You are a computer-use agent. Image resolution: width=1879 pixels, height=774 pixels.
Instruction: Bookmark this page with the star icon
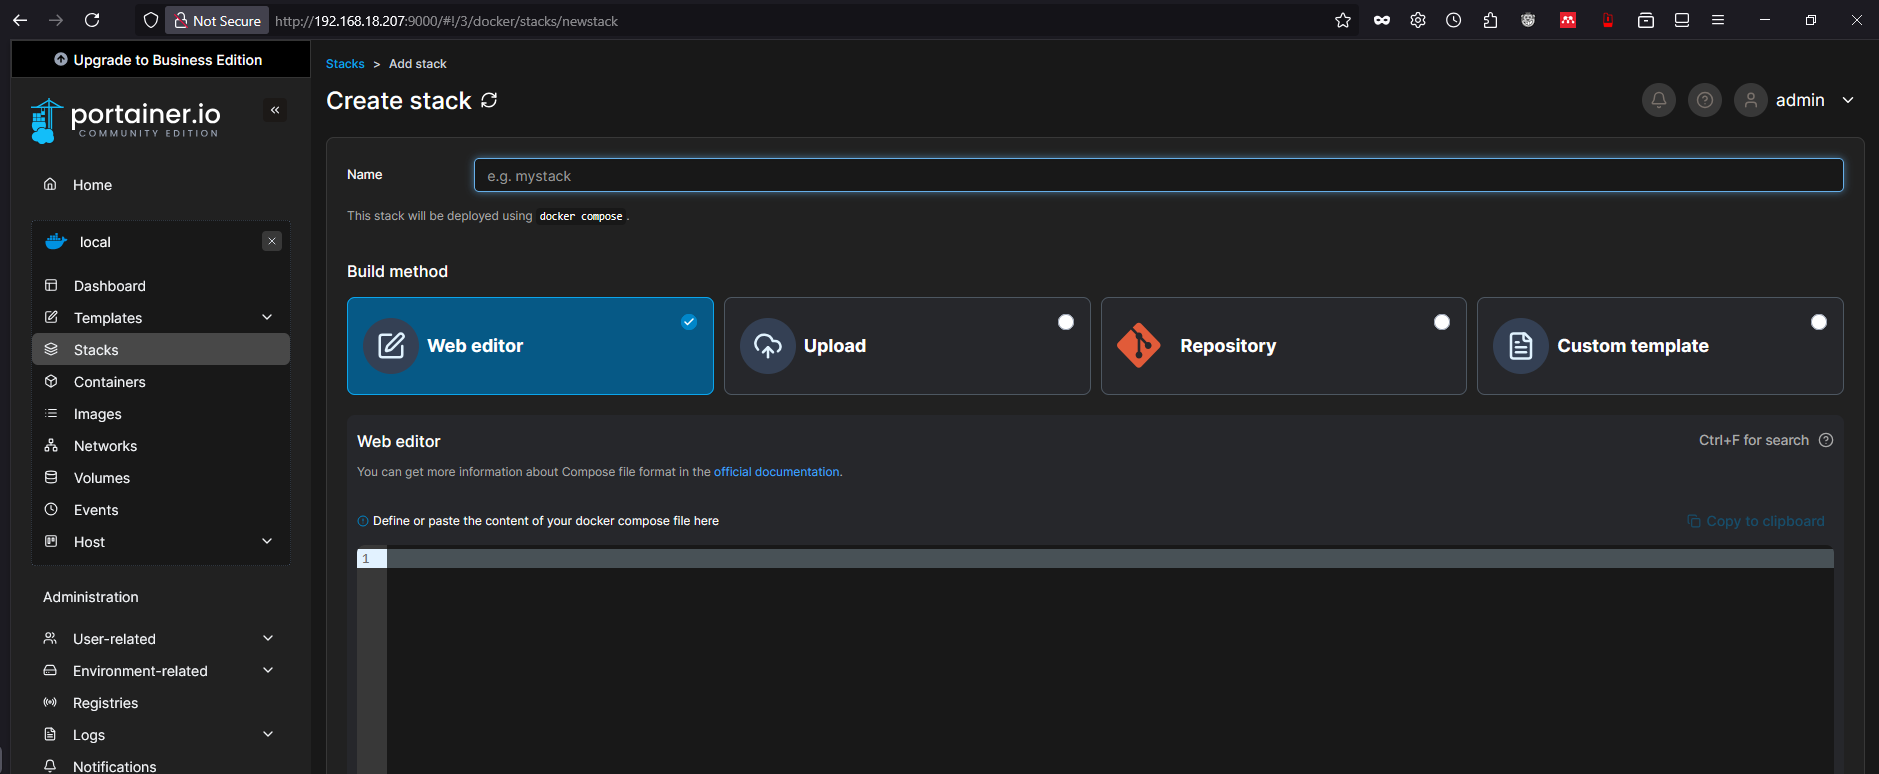[1343, 20]
